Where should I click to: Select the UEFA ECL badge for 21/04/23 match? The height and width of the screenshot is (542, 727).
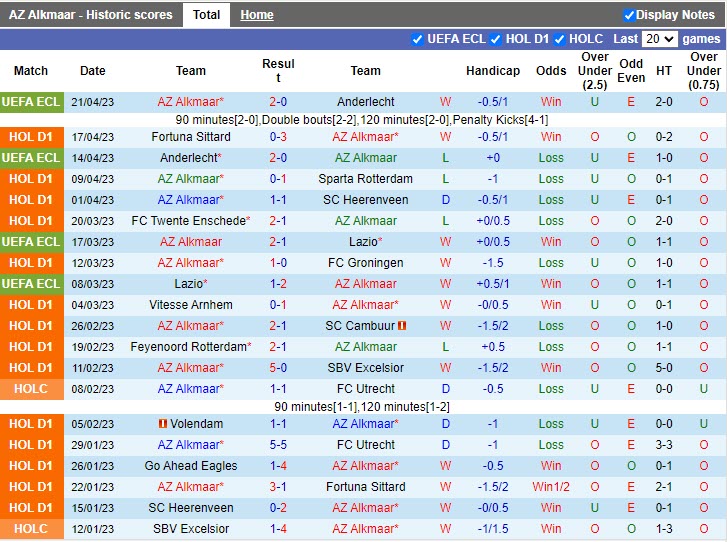31,102
